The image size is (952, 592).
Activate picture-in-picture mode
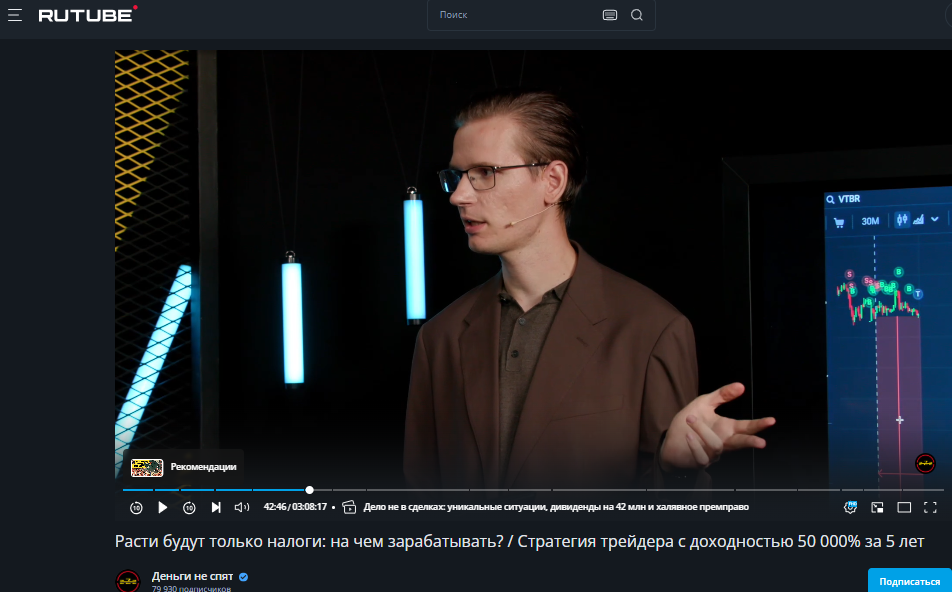click(x=877, y=507)
